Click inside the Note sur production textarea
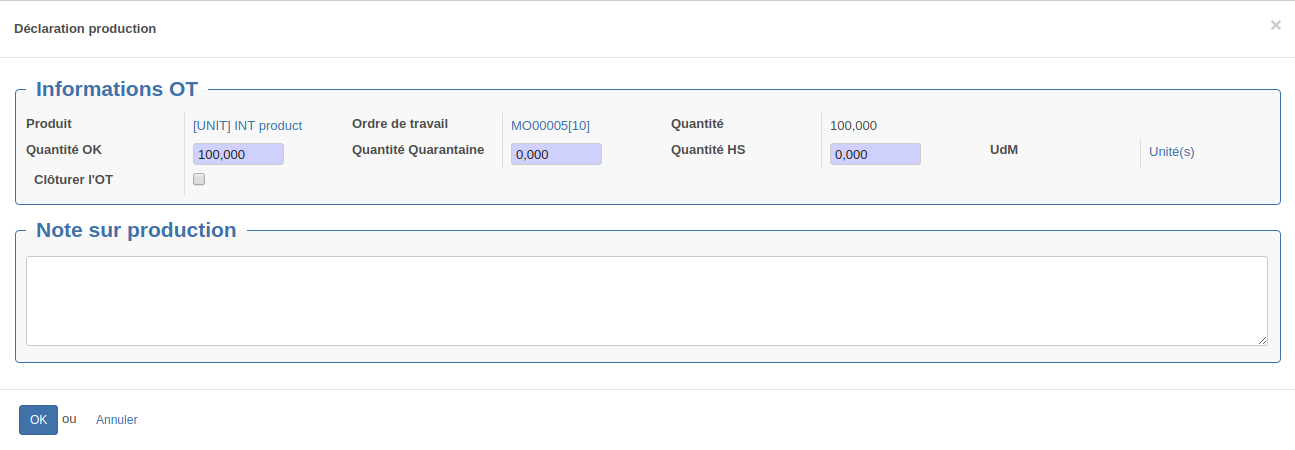Image resolution: width=1295 pixels, height=450 pixels. (x=647, y=301)
